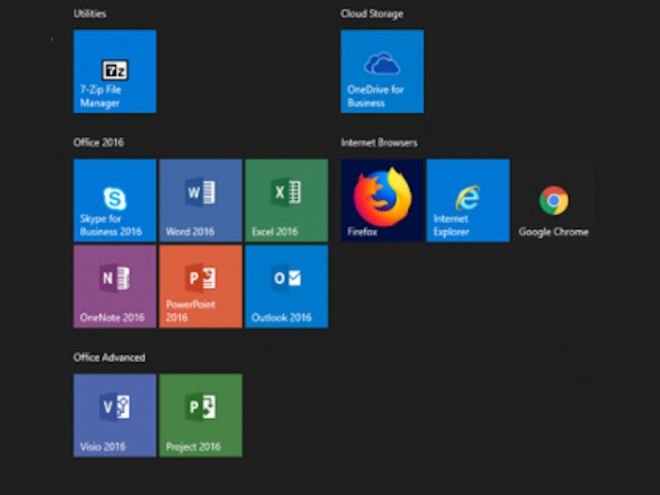This screenshot has height=495, width=660.
Task: Open the 7-Zip File Manager tile
Action: 115,71
